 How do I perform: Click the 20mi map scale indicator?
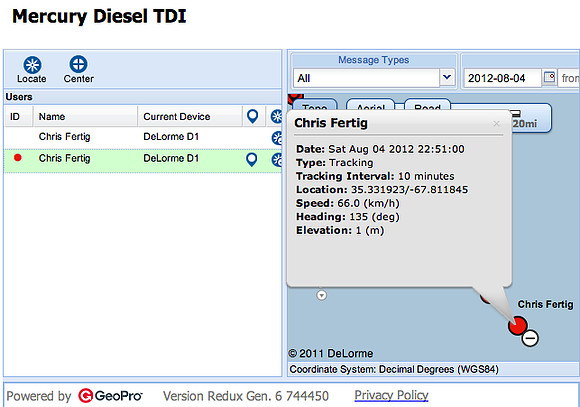pos(525,123)
